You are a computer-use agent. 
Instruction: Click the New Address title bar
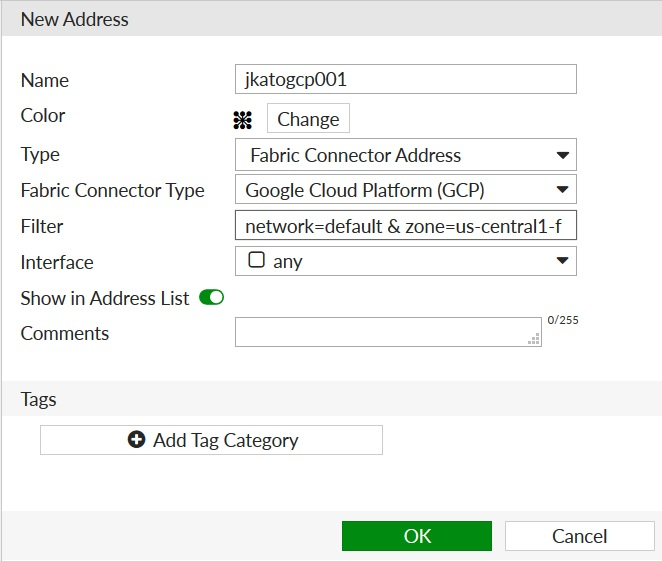point(75,19)
